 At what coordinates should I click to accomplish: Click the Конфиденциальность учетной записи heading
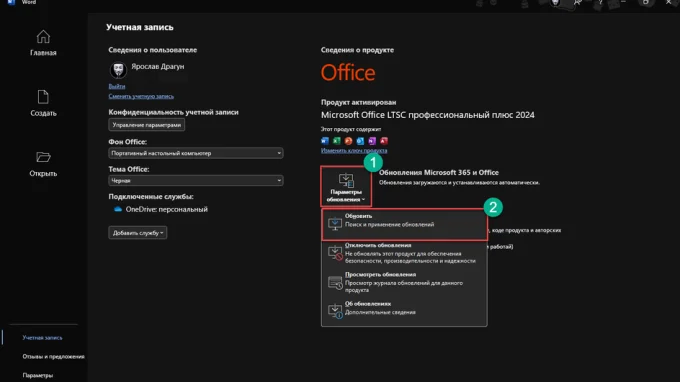(x=173, y=112)
